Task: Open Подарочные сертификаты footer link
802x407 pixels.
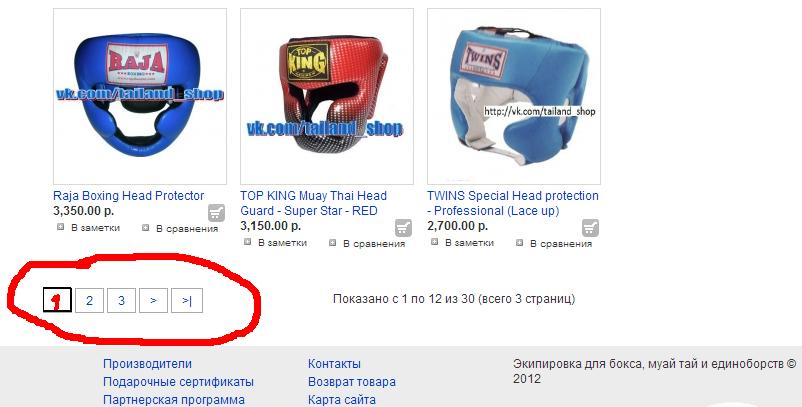Action: (x=179, y=382)
